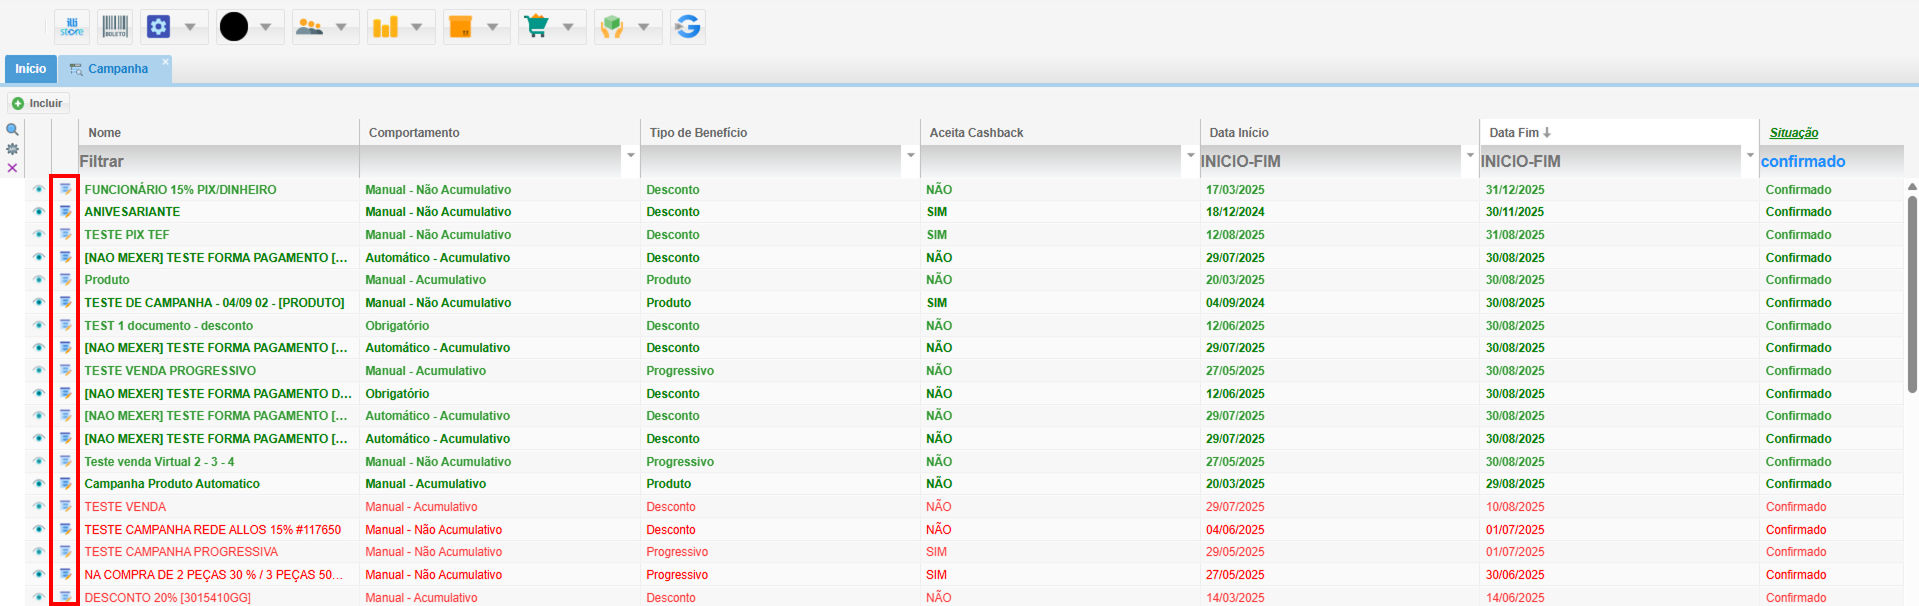Click the illi store logo icon
The image size is (1919, 606).
coord(72,27)
